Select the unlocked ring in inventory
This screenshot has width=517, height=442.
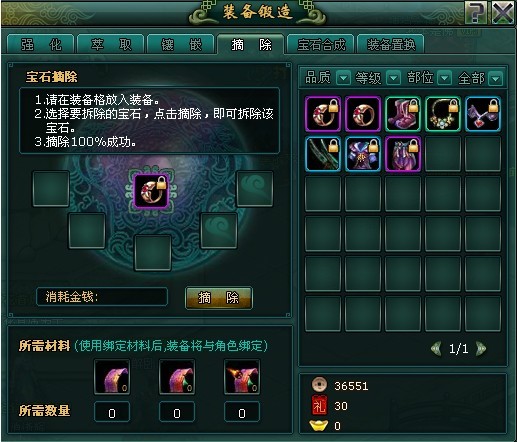click(x=363, y=114)
